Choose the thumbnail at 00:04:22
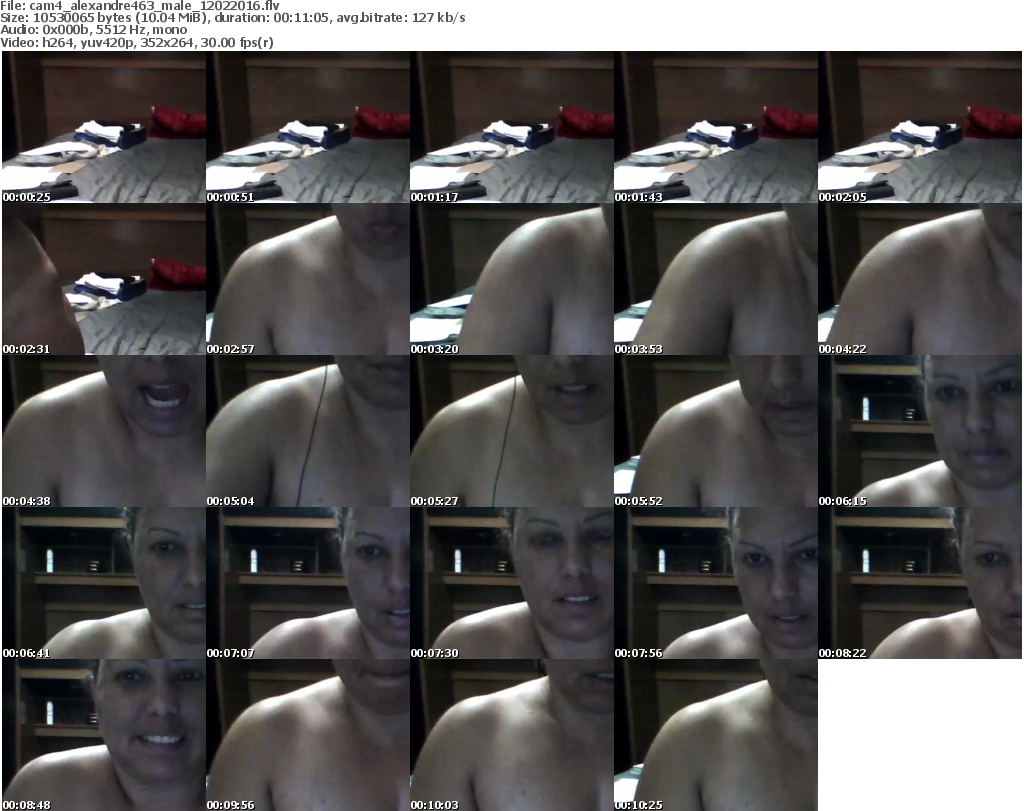 point(920,279)
